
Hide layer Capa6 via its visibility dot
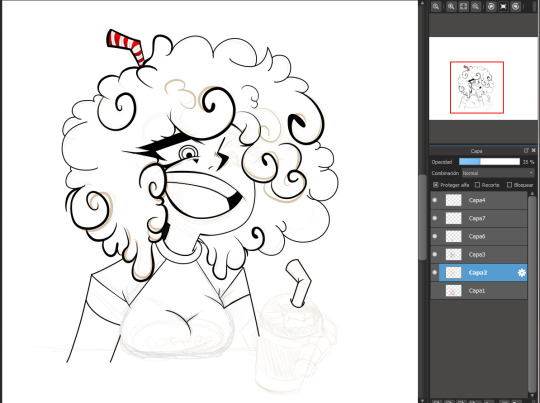435,236
